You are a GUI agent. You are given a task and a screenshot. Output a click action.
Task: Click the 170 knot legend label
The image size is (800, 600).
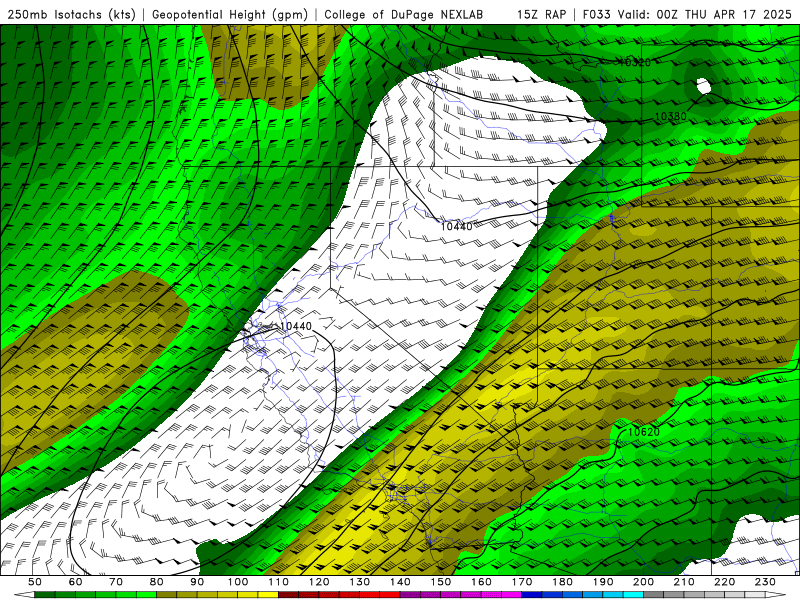point(521,582)
